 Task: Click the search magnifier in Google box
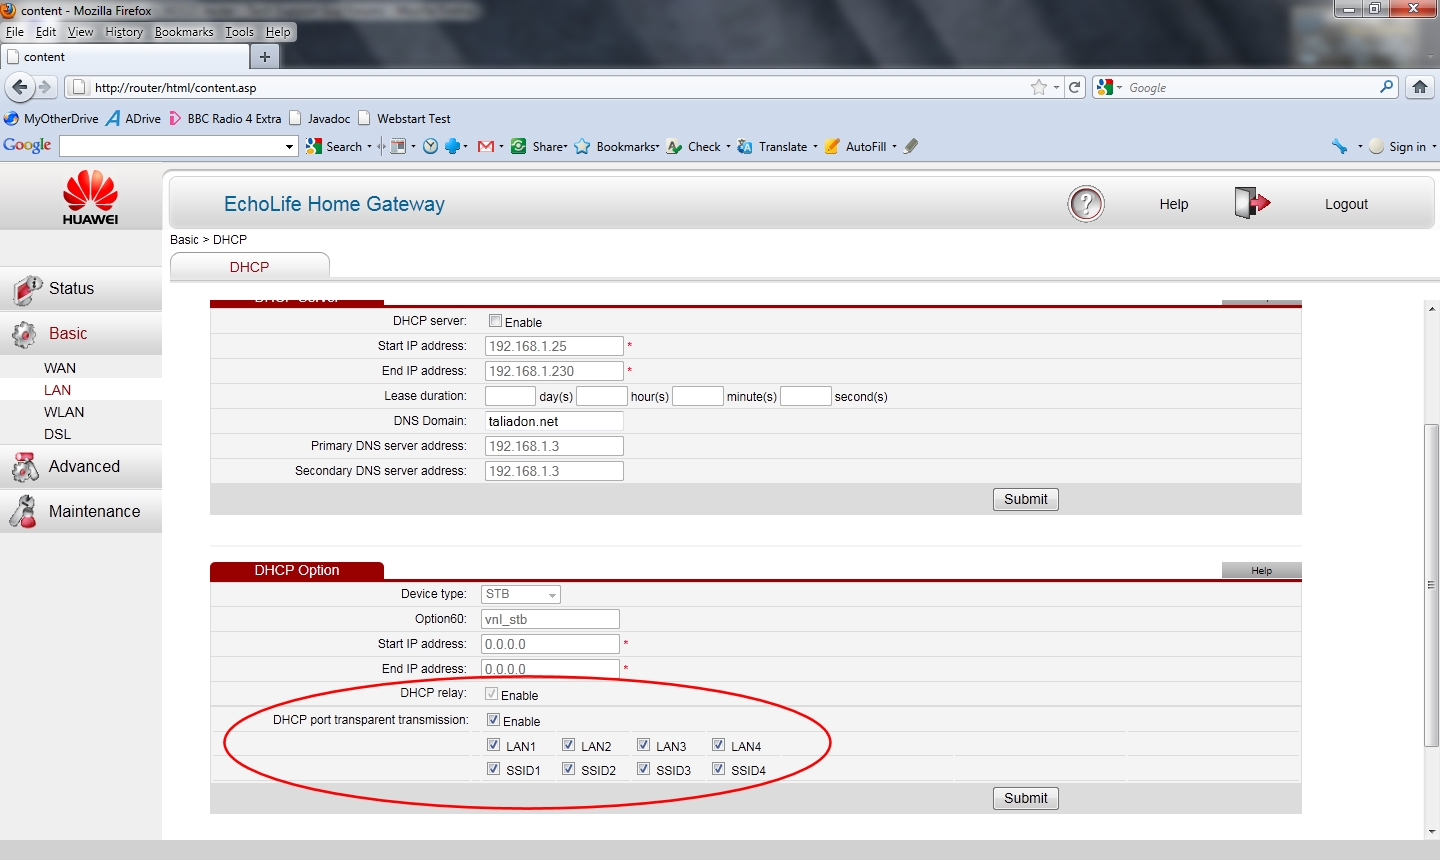pyautogui.click(x=1386, y=87)
